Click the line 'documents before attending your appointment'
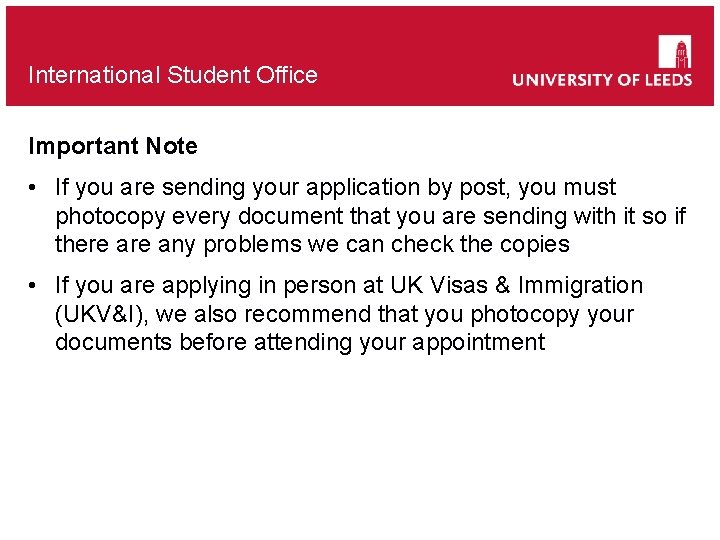The image size is (720, 540). click(300, 342)
